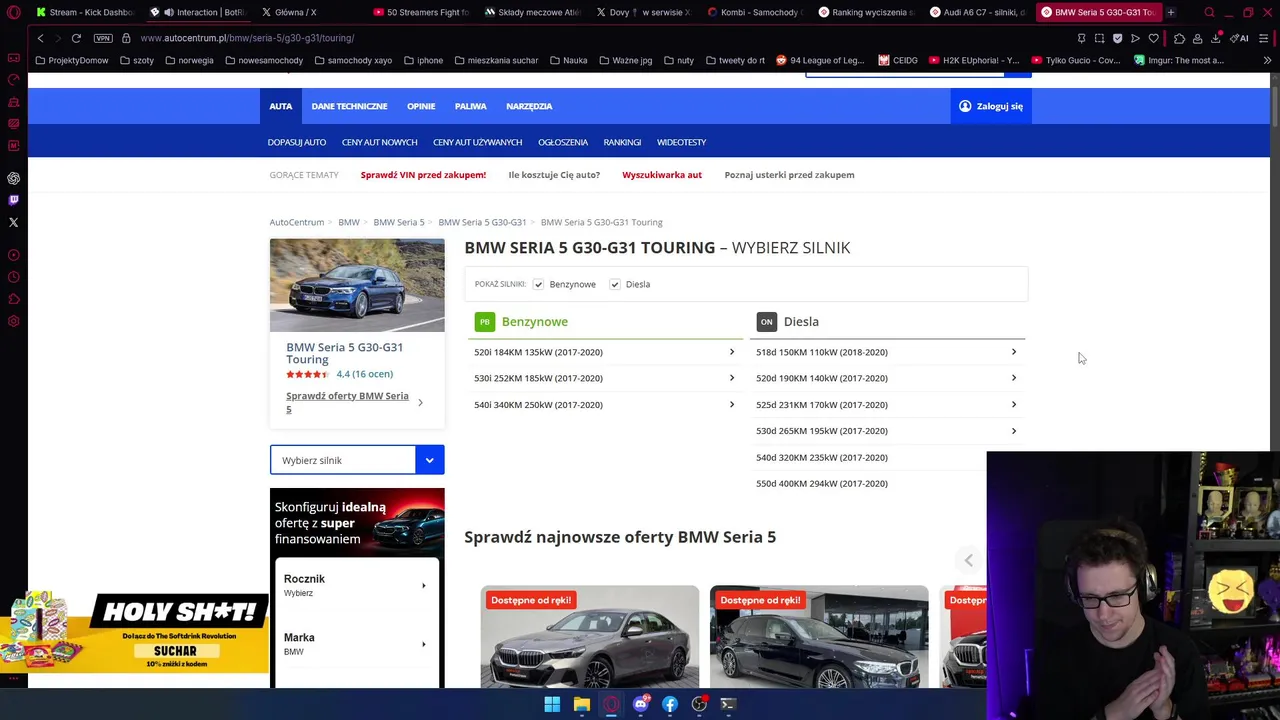Image resolution: width=1280 pixels, height=720 pixels.
Task: Open DOPASUJ AUTO submenu item
Action: click(x=297, y=142)
